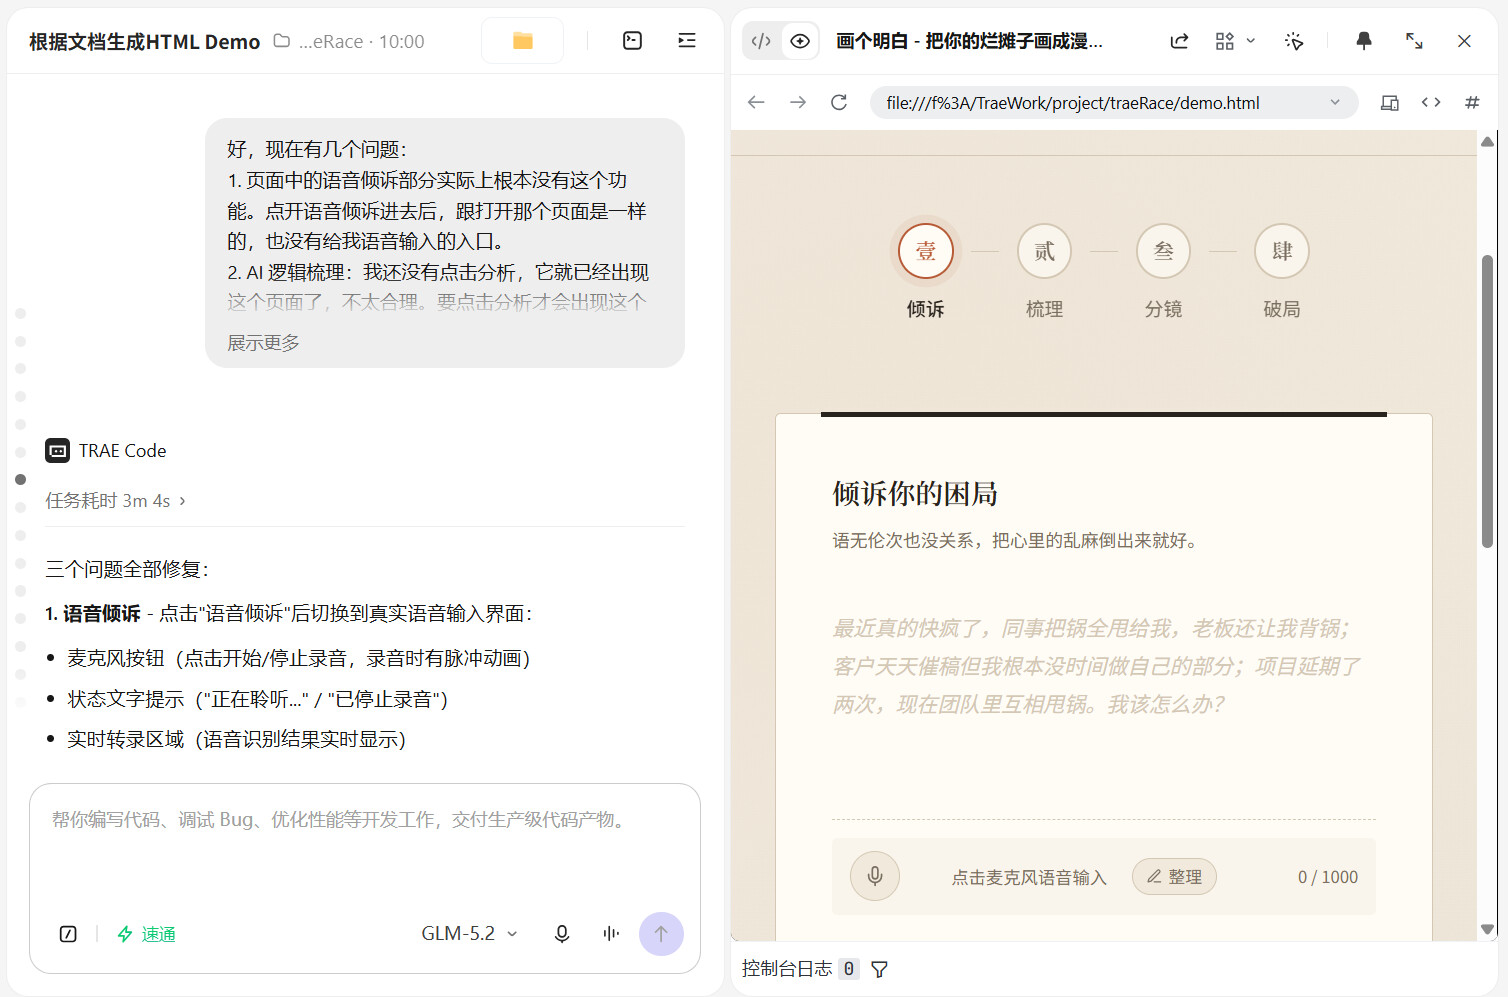Image resolution: width=1508 pixels, height=997 pixels.
Task: Click the 点击麦克风语音输入 label
Action: (1029, 877)
